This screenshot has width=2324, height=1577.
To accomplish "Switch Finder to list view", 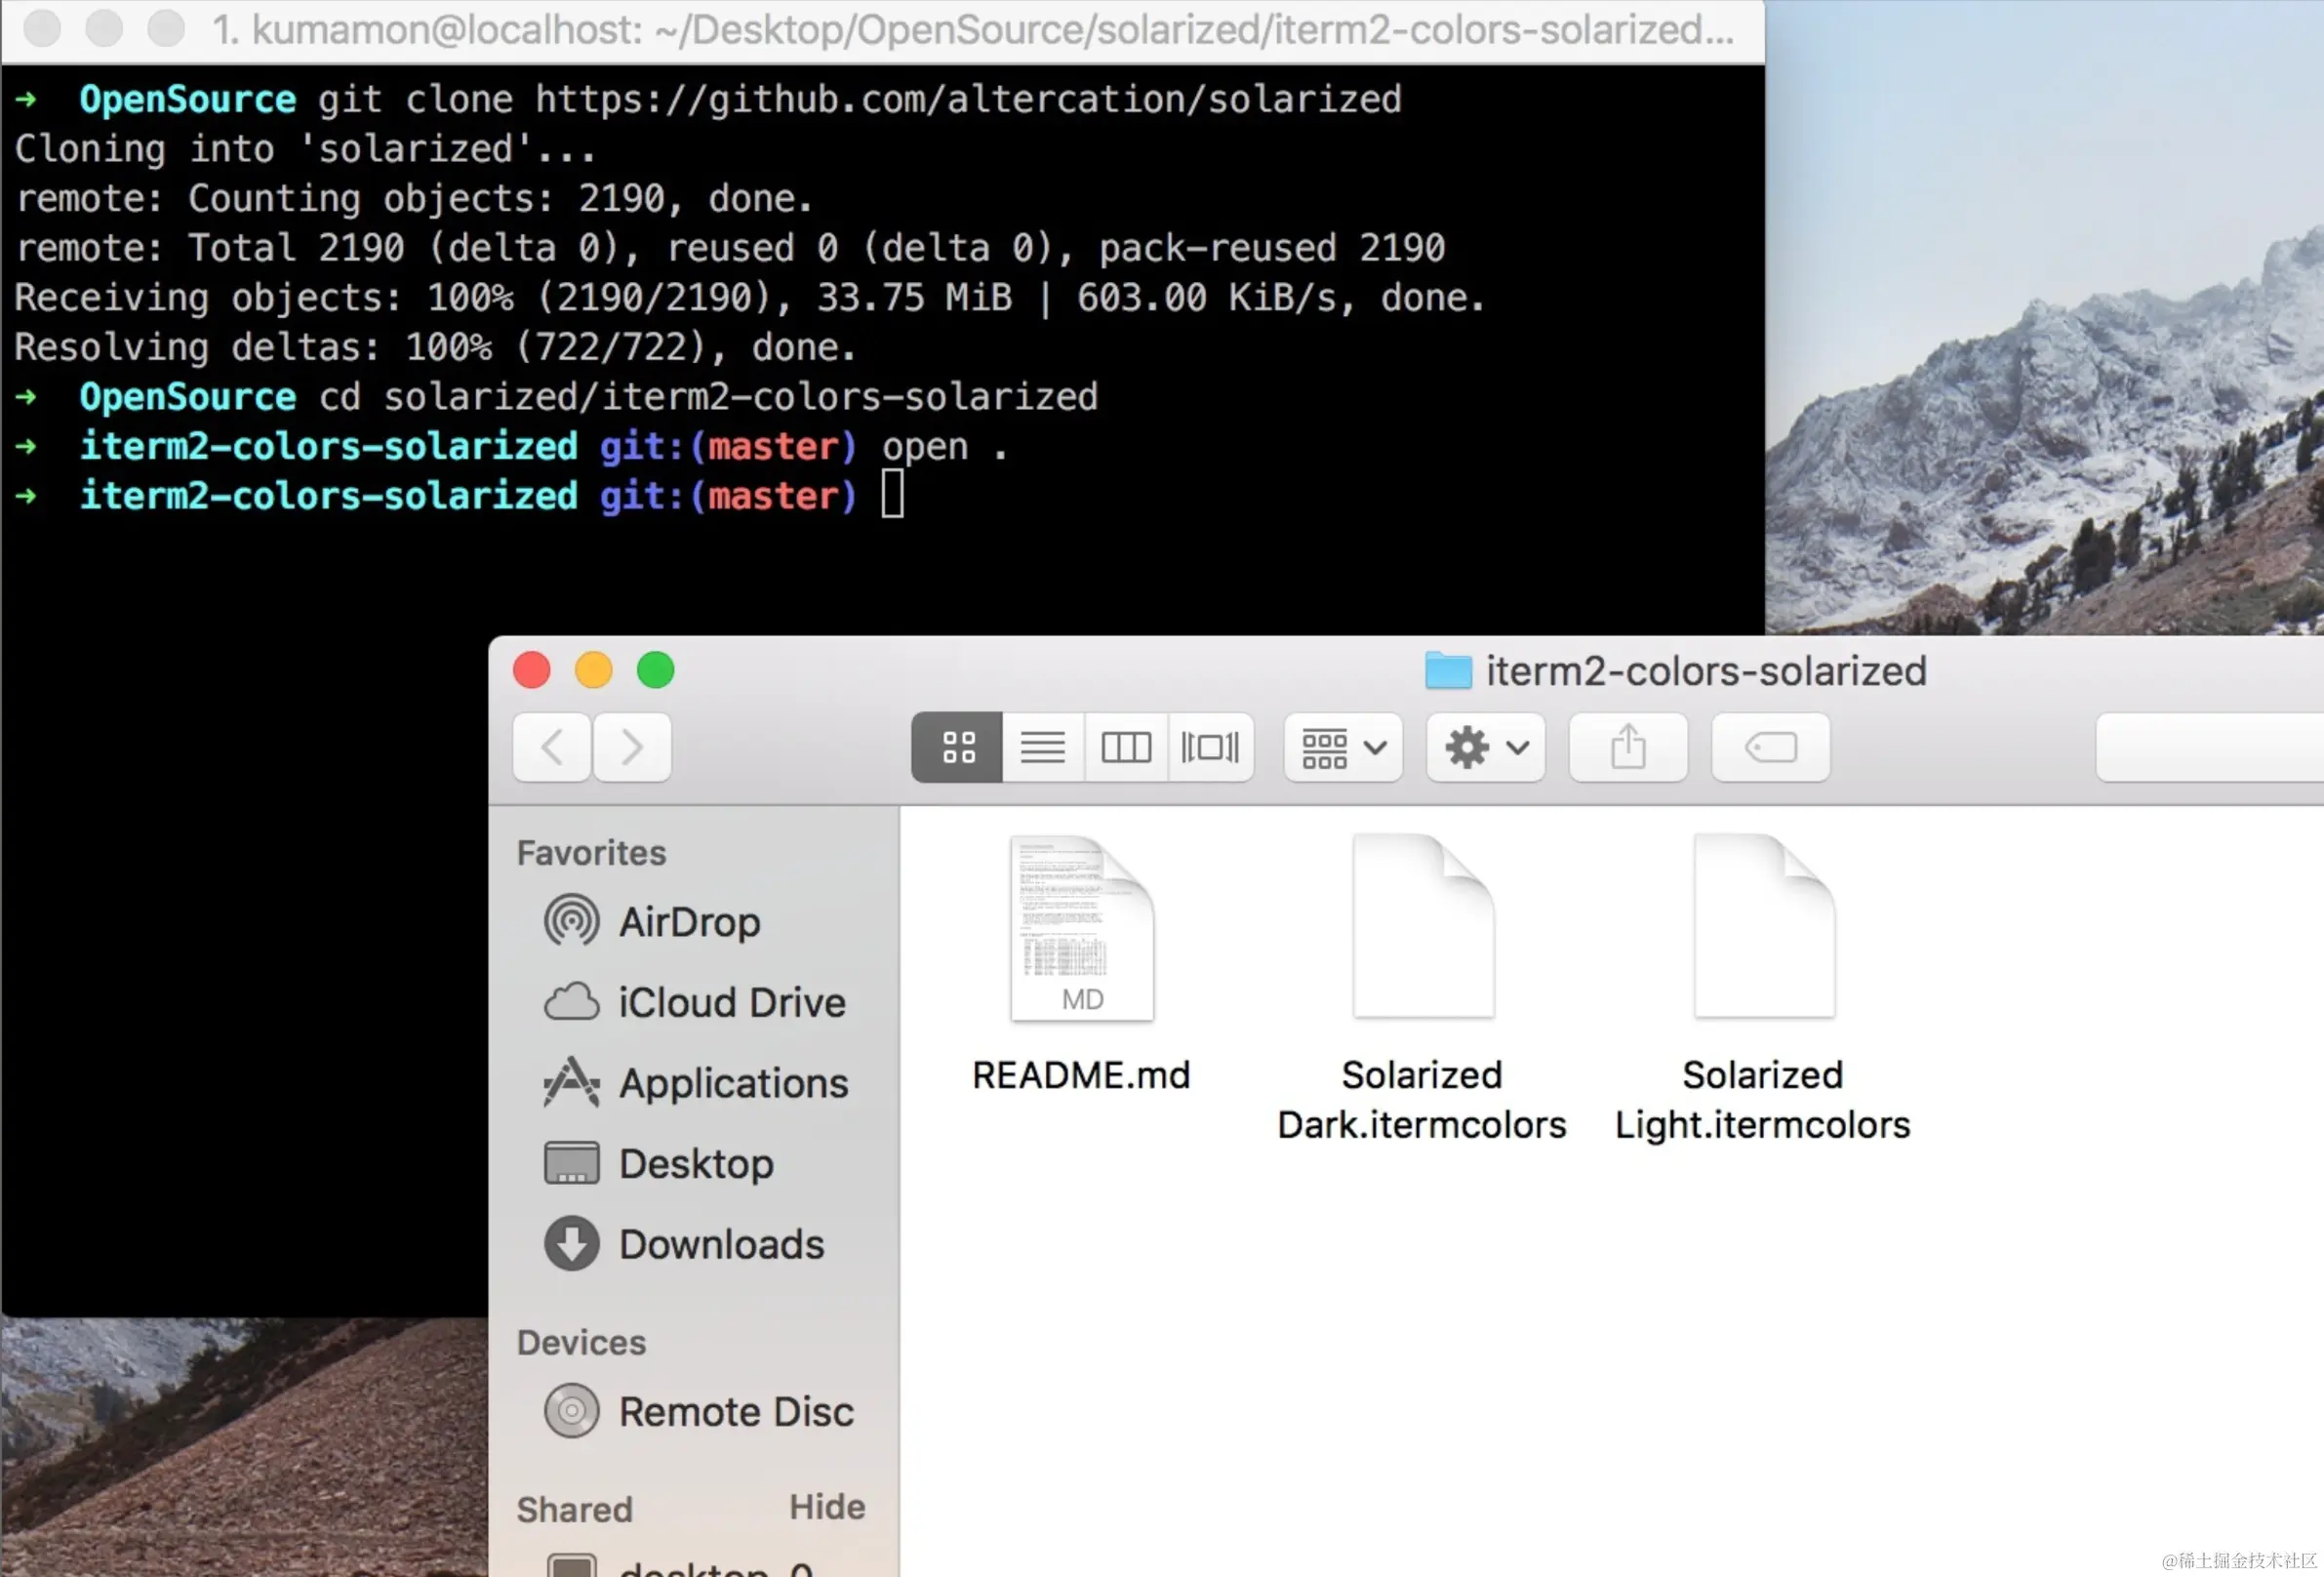I will pyautogui.click(x=1043, y=747).
